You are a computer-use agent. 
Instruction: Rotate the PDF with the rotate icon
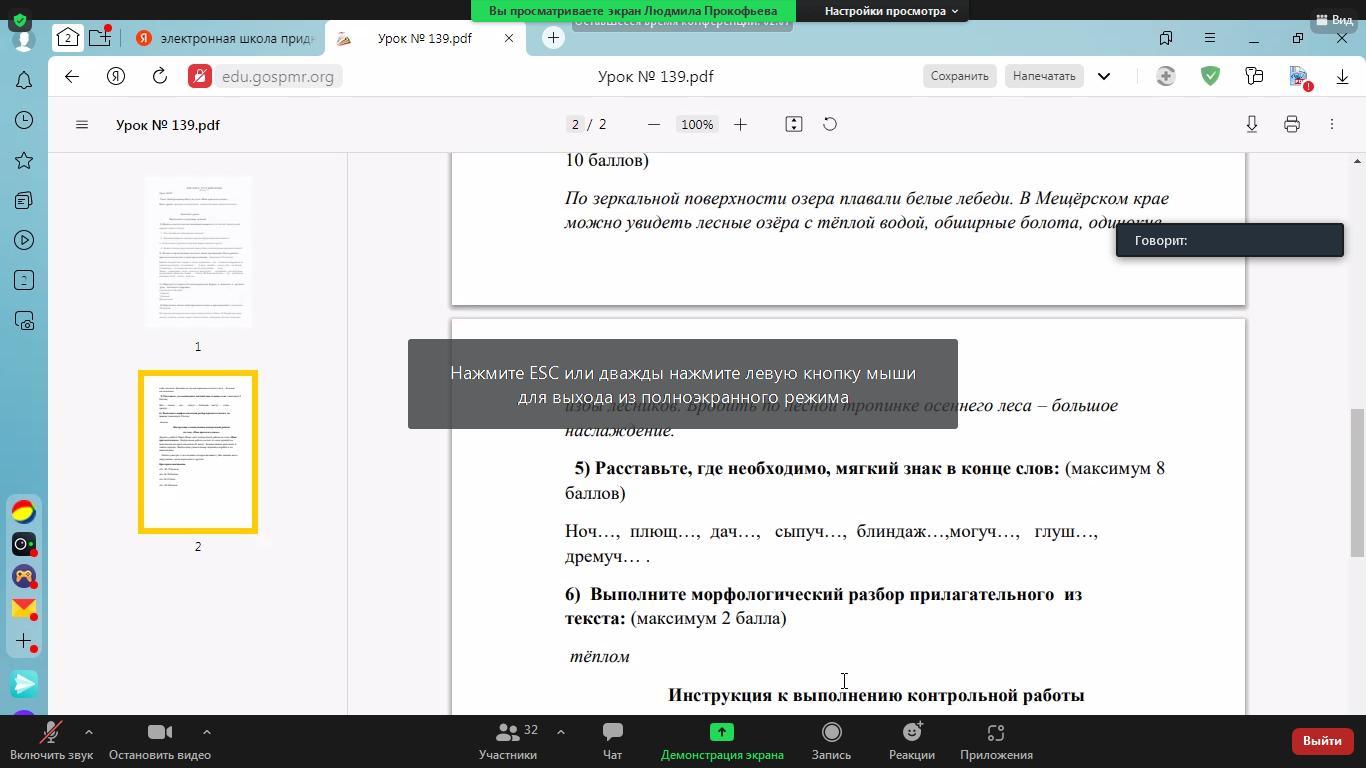tap(830, 124)
